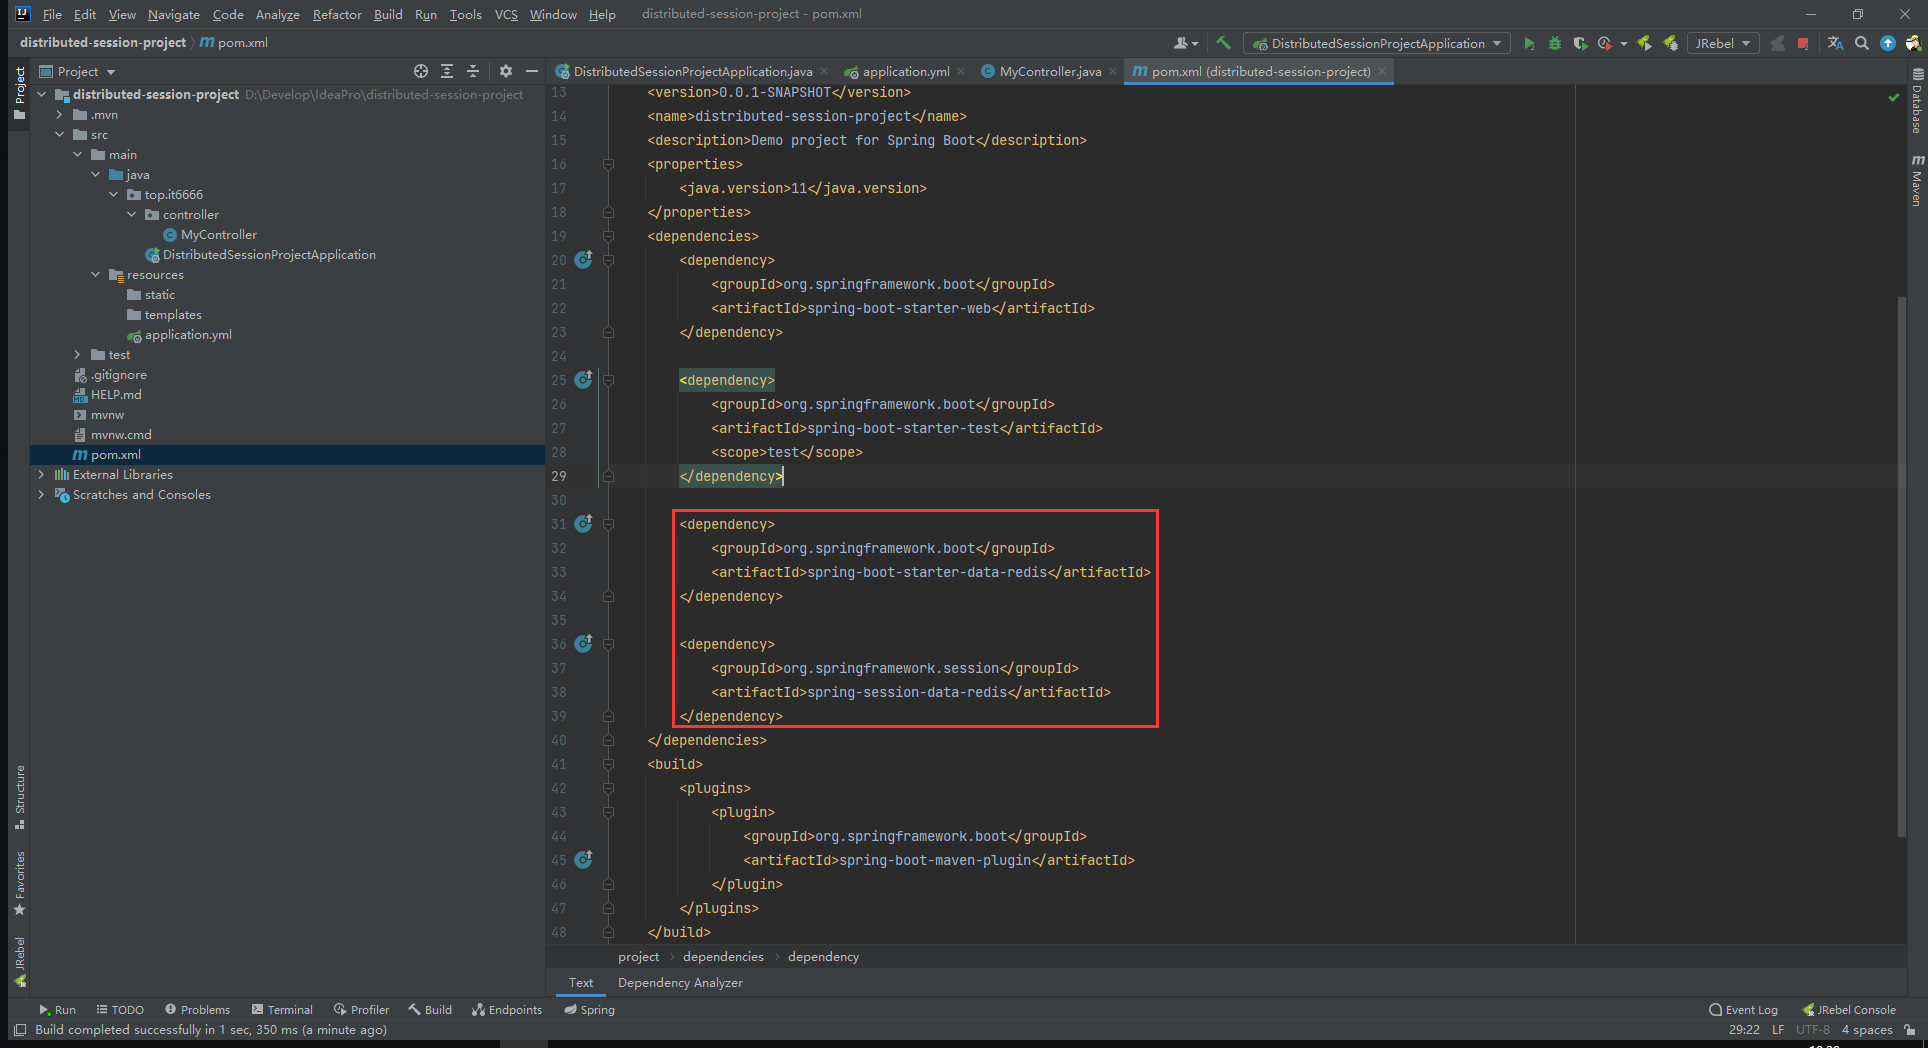Toggle tool window bars icon at bottom-left corner
1928x1048 pixels.
click(20, 1029)
